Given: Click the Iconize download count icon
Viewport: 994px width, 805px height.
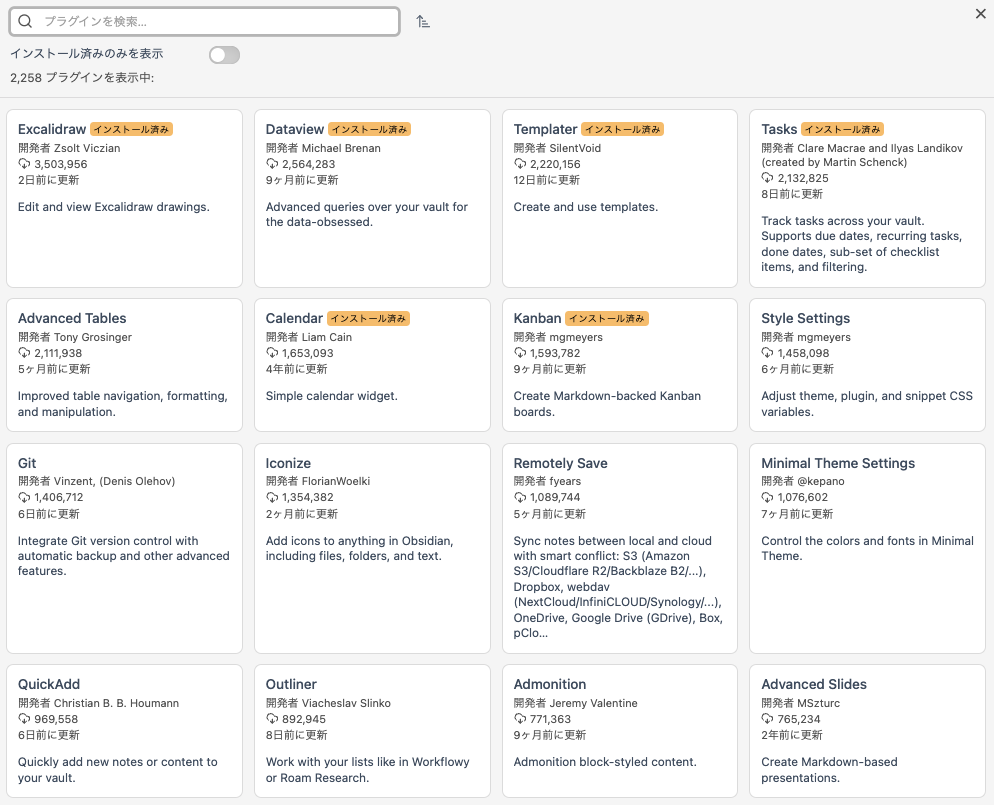Looking at the screenshot, I should [x=272, y=497].
